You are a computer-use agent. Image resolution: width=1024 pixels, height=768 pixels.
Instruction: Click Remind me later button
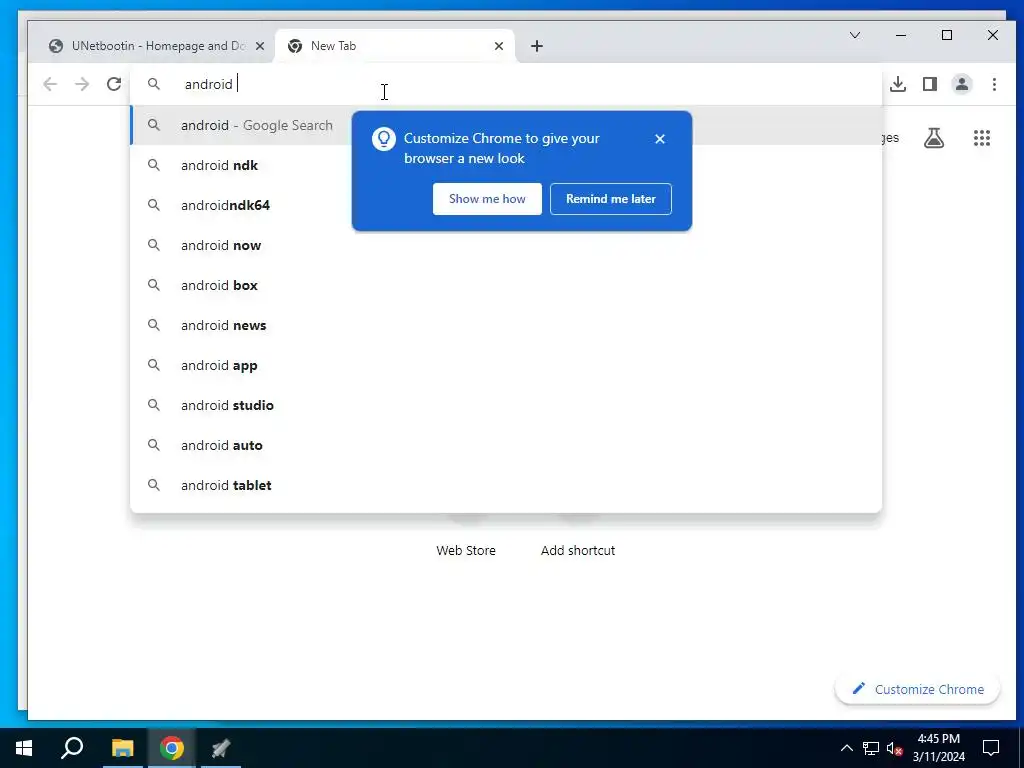(611, 199)
